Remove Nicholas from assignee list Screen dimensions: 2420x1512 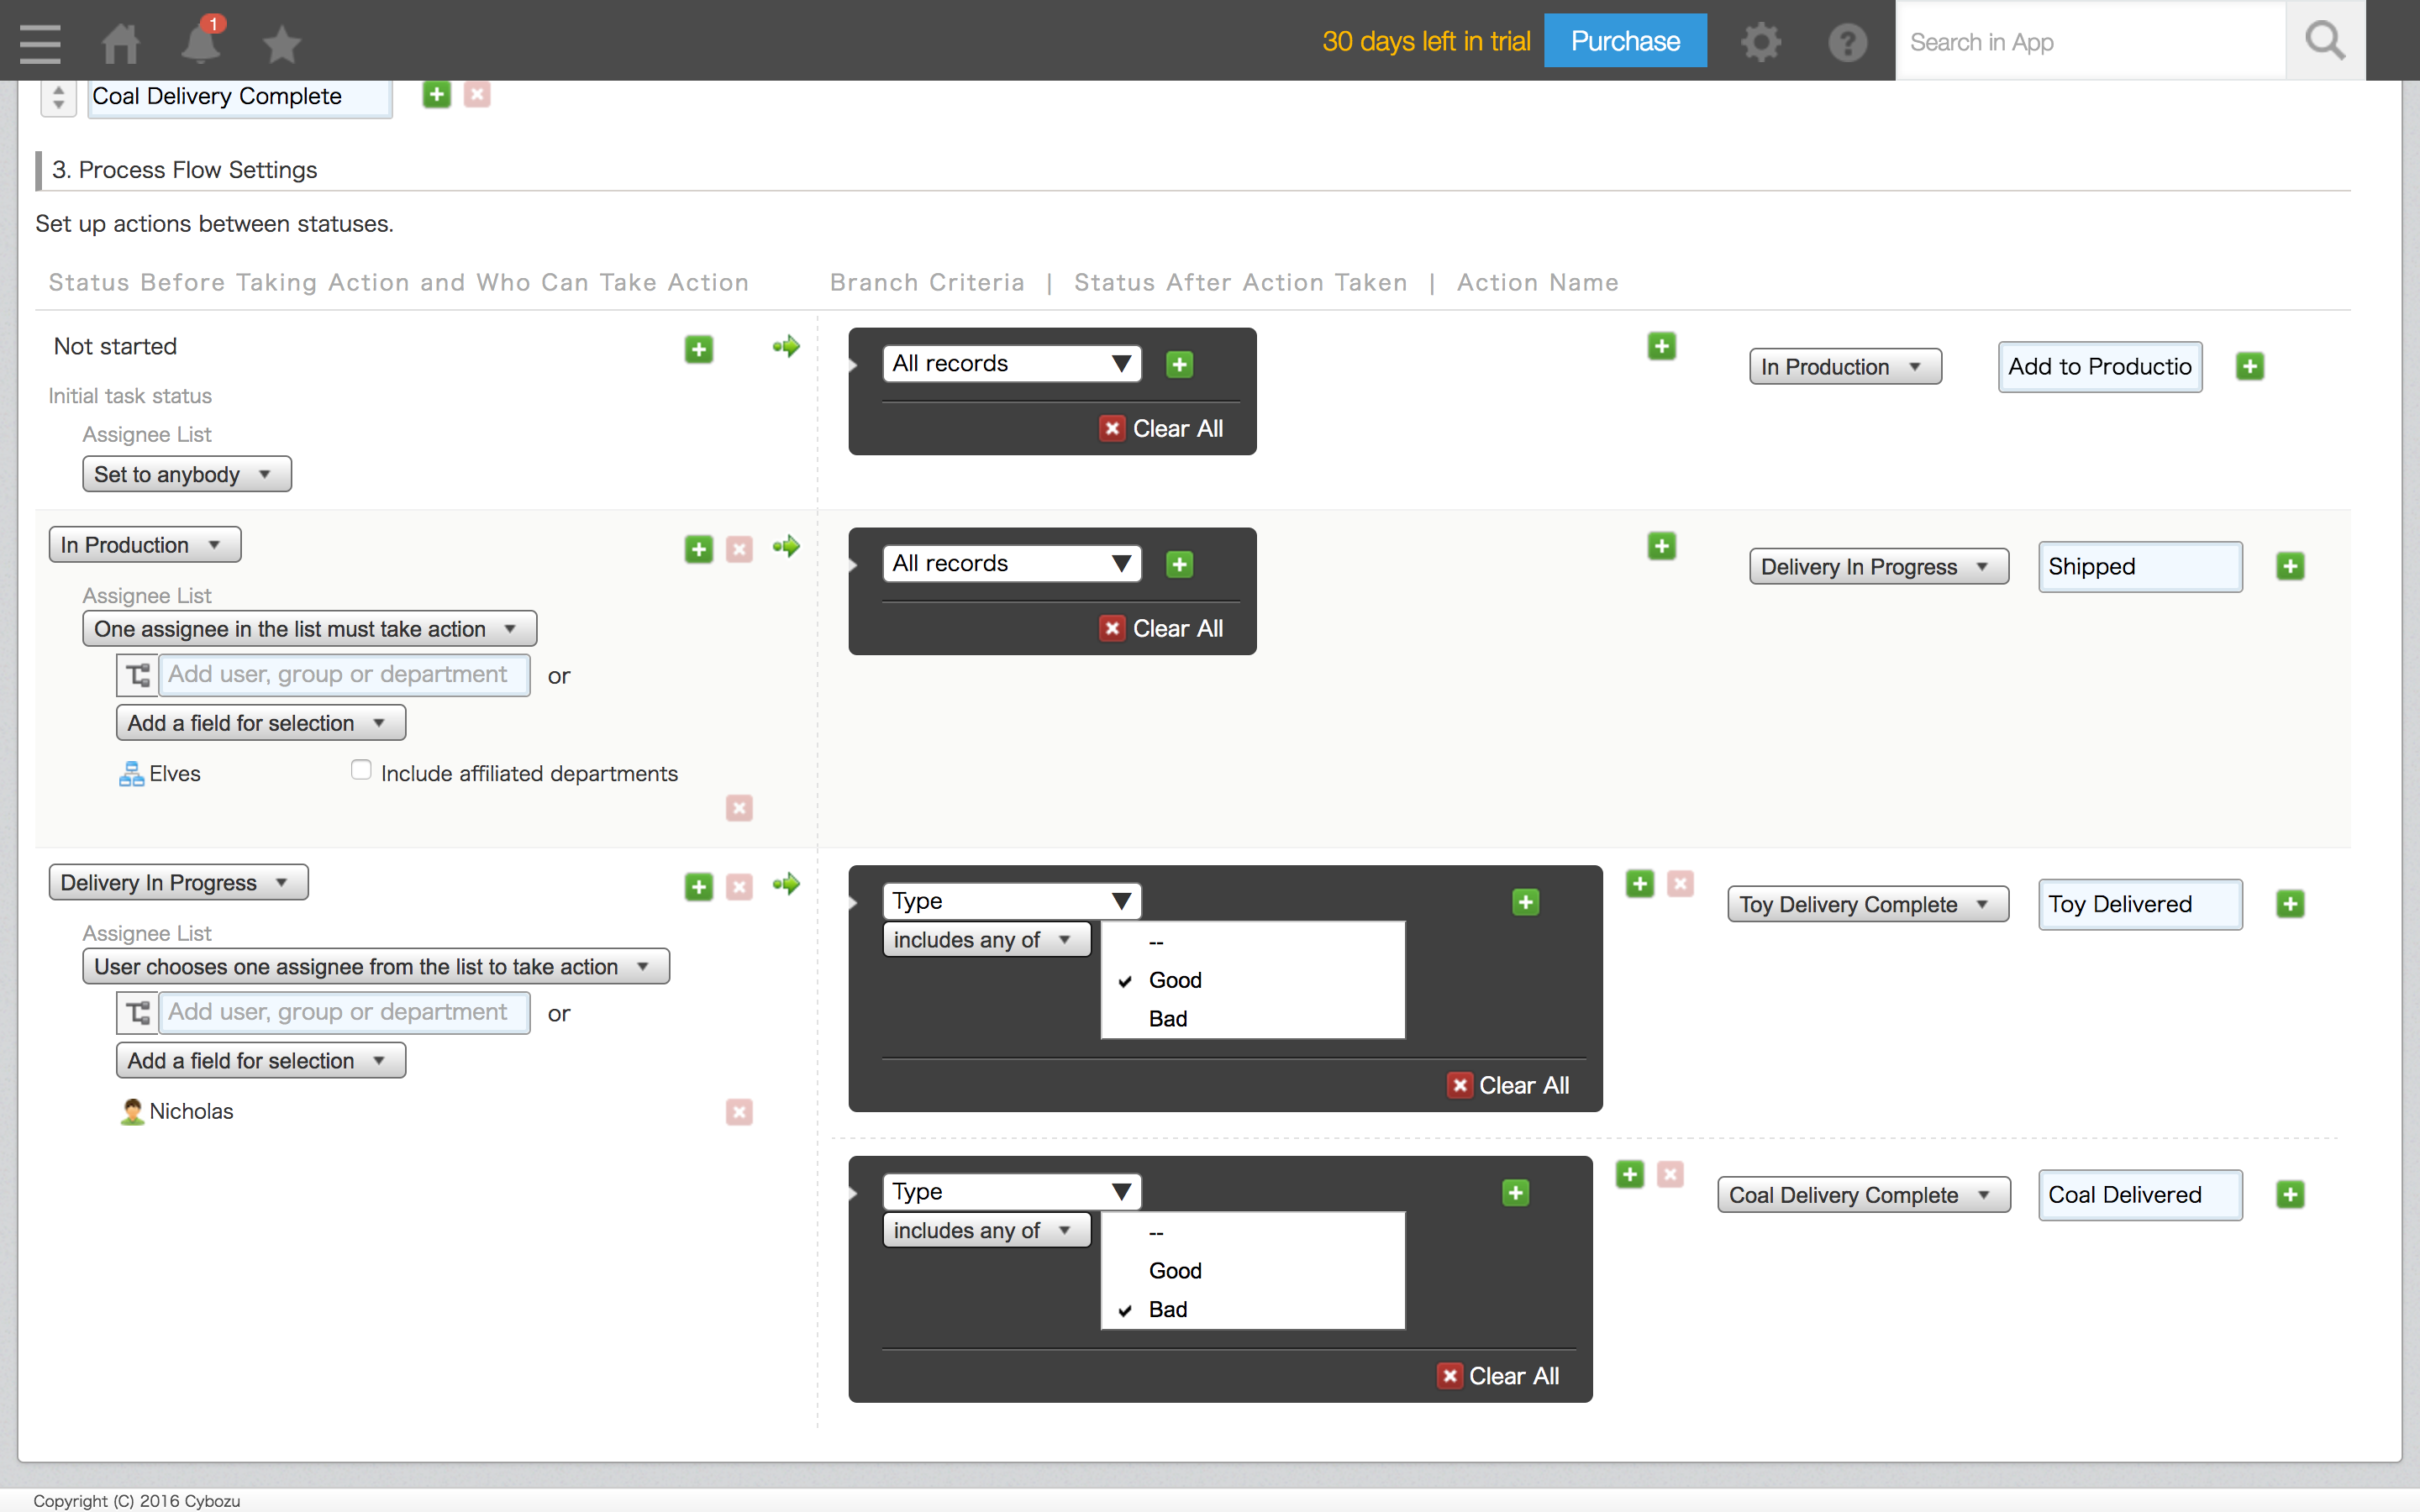point(739,1112)
